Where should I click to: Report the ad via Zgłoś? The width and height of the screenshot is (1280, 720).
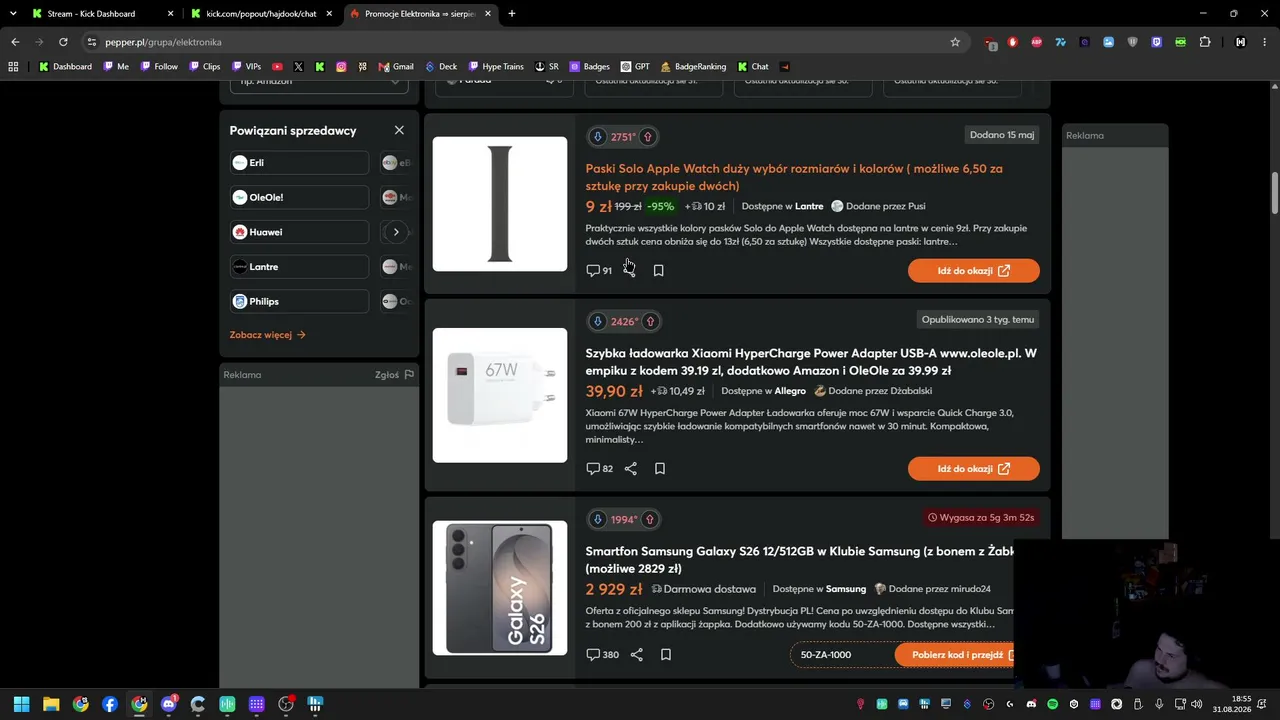click(394, 375)
